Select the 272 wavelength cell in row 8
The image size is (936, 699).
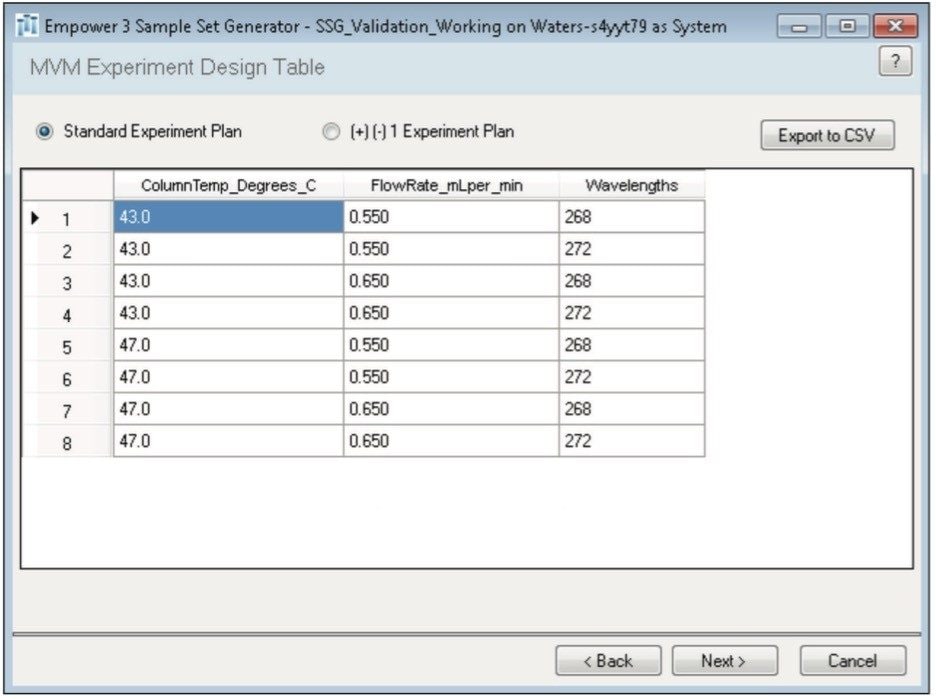point(633,441)
